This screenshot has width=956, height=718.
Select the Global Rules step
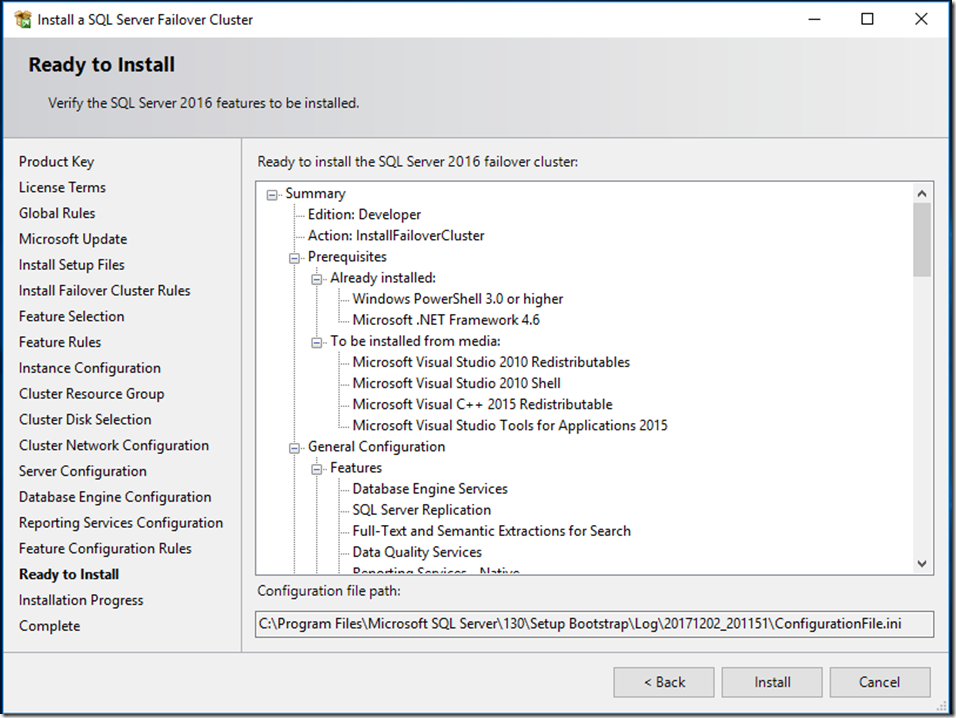tap(57, 213)
